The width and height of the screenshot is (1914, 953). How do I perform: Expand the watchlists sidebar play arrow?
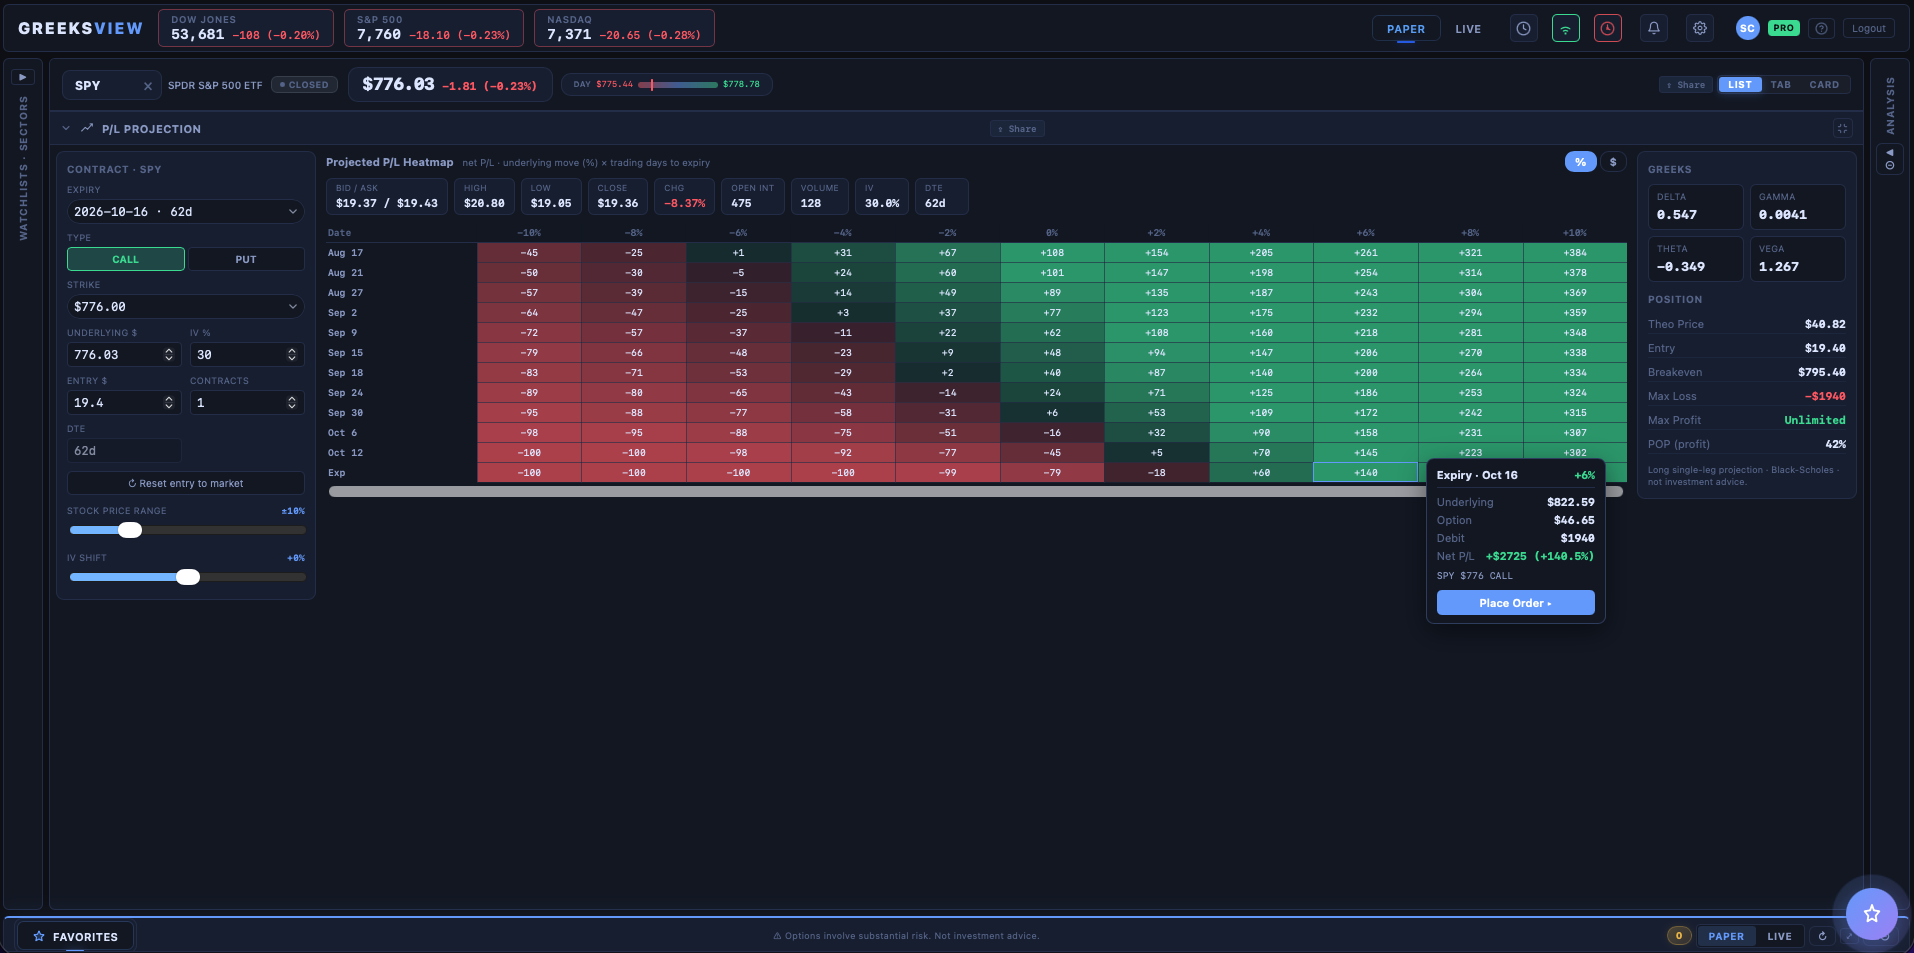[23, 77]
